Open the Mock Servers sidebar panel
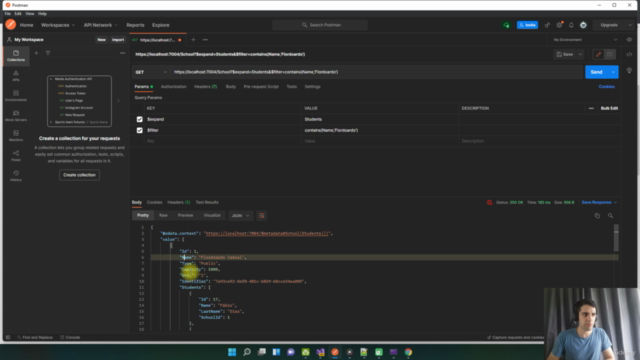The image size is (640, 360). pos(16,116)
